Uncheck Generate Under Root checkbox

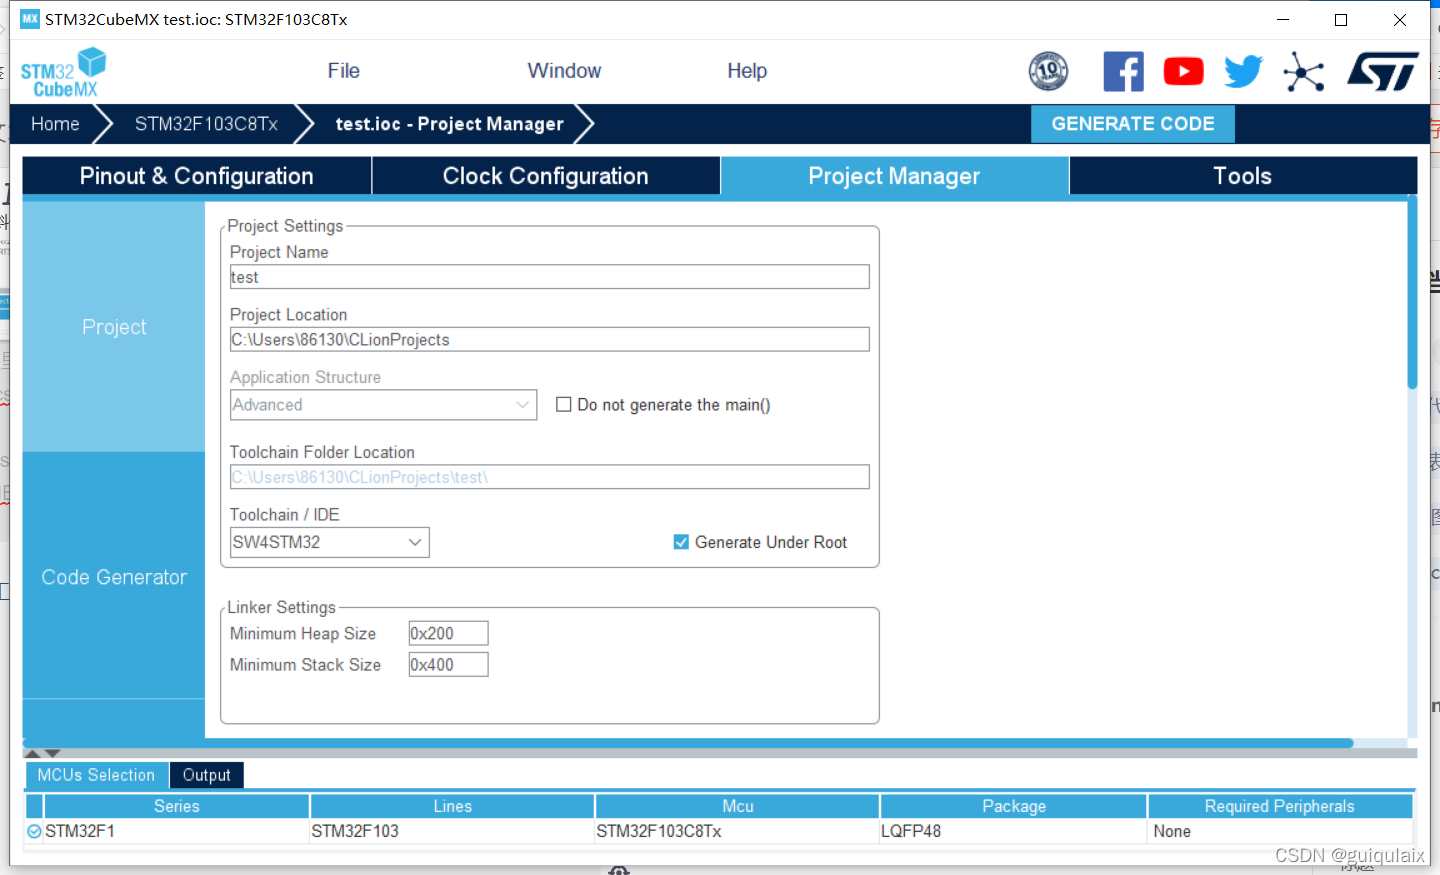point(681,542)
